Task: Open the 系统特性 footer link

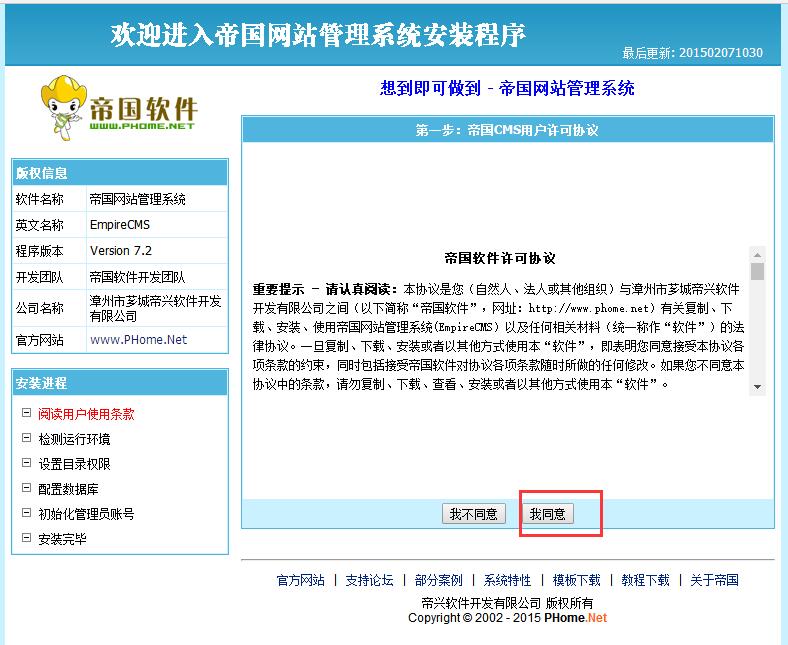Action: (x=507, y=580)
